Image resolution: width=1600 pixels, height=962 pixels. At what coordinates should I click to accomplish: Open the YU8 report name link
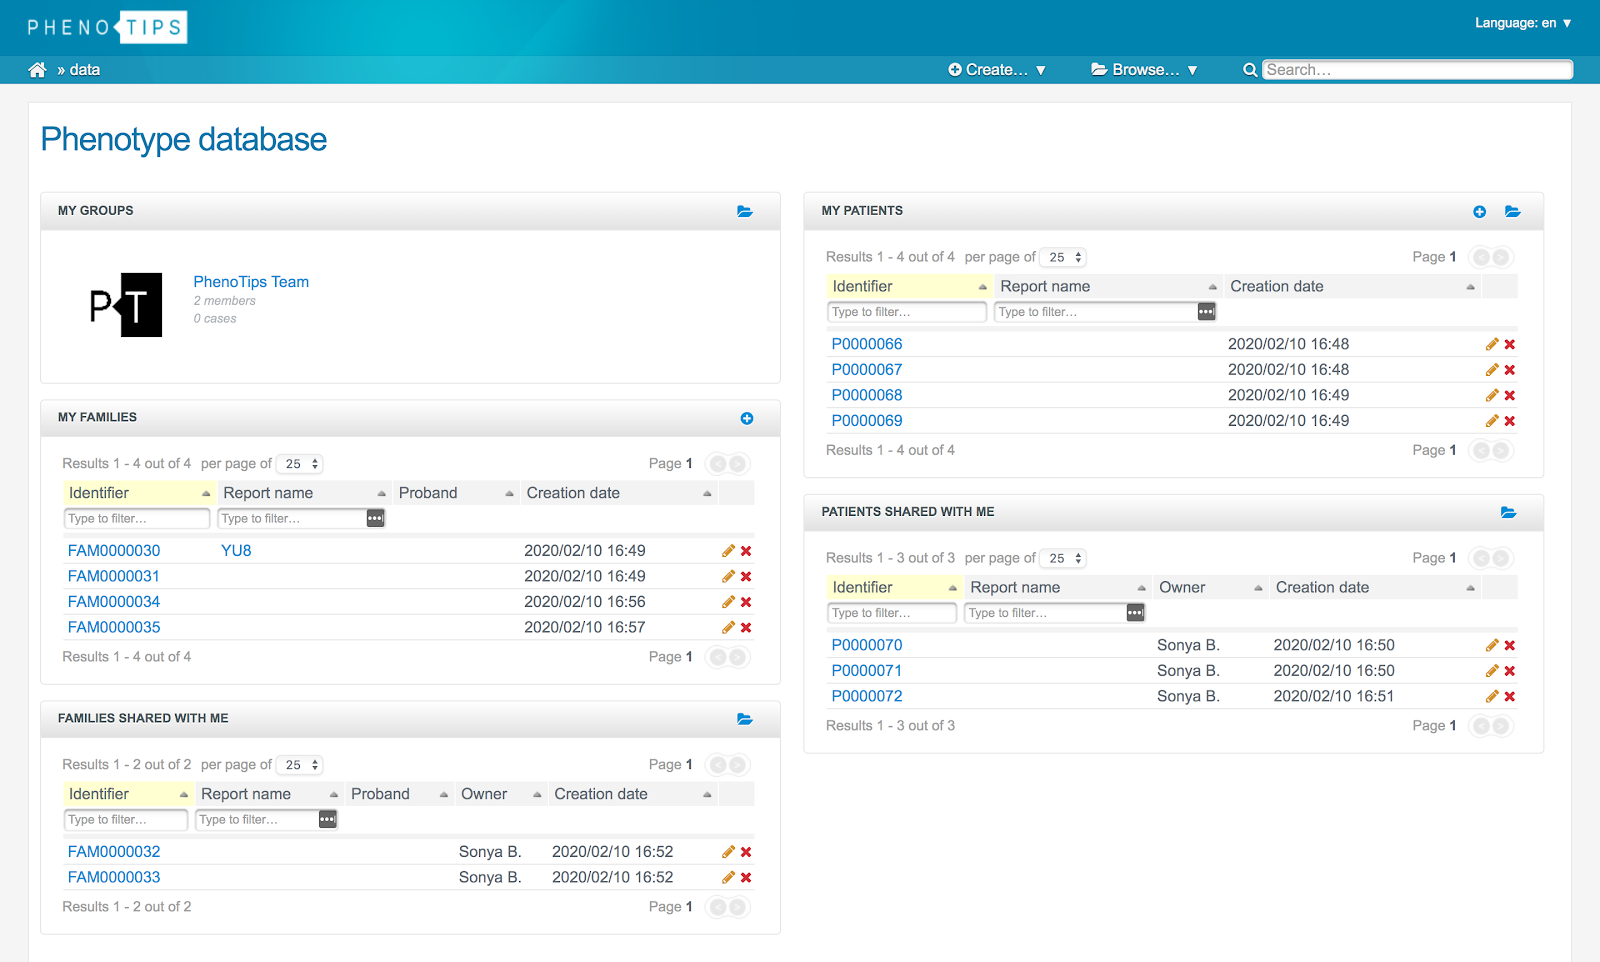click(x=236, y=551)
